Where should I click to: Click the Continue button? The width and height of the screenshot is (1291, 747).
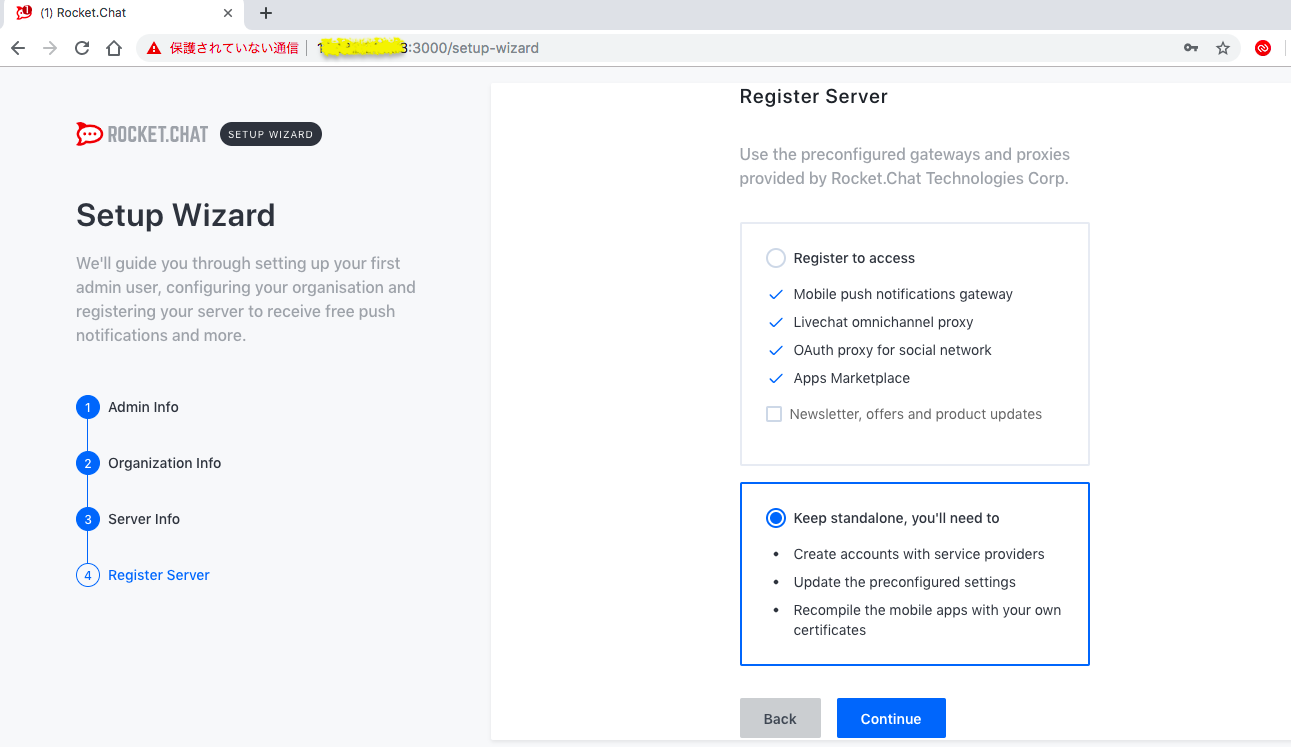890,718
